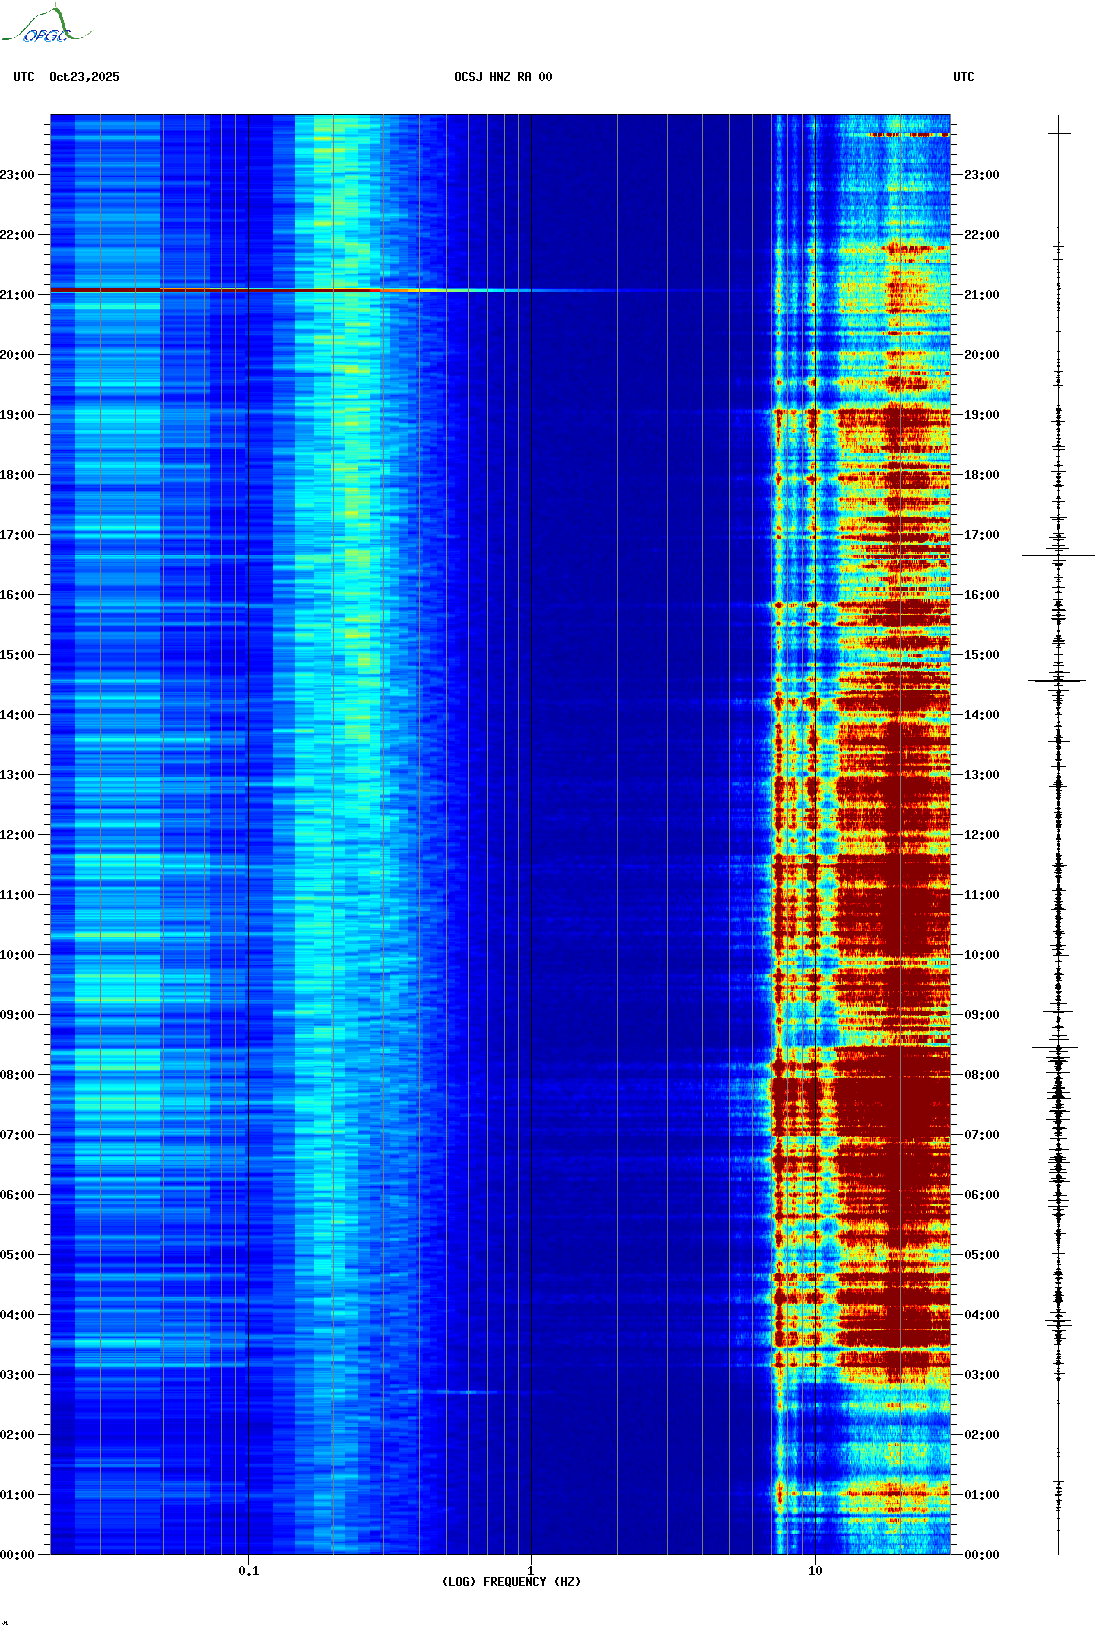Click the 03:00 label on left time axis
Screen dimensions: 1102x1634
pos(17,1375)
